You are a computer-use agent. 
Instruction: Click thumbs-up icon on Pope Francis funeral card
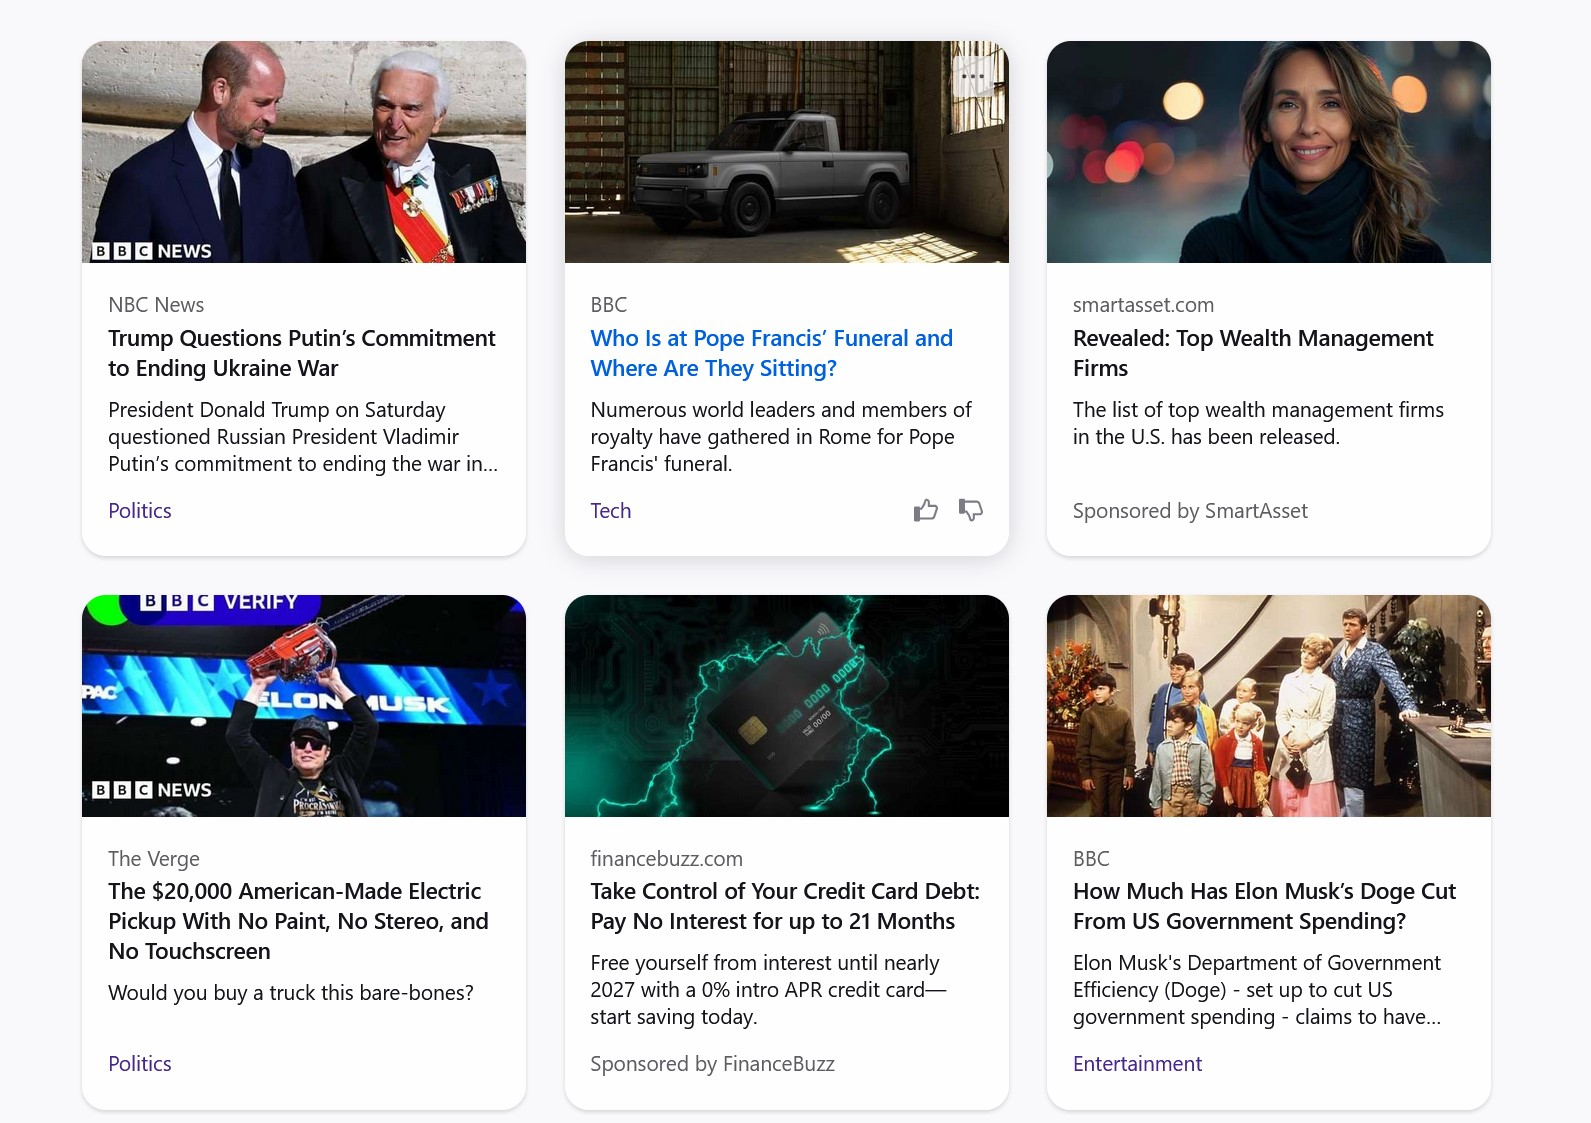(926, 510)
